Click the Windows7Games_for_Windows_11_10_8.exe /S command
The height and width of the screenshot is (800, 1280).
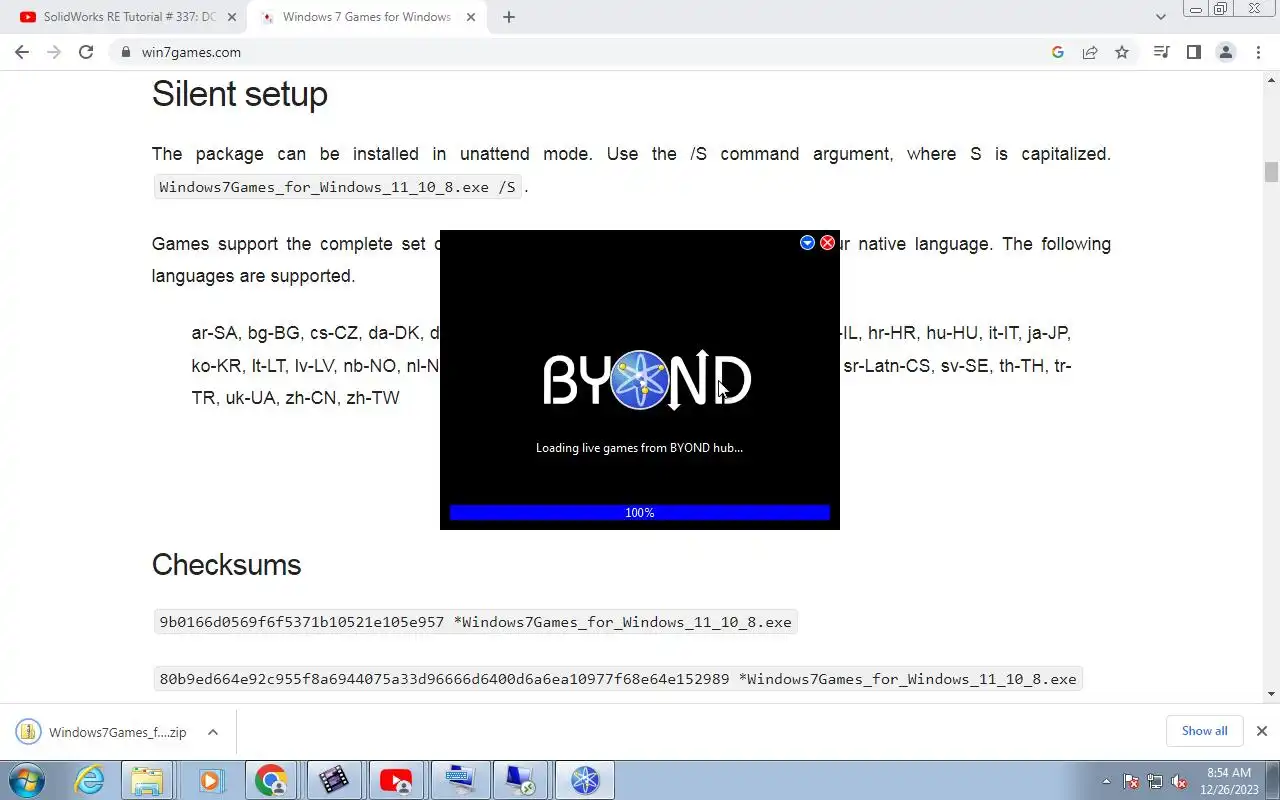click(338, 187)
